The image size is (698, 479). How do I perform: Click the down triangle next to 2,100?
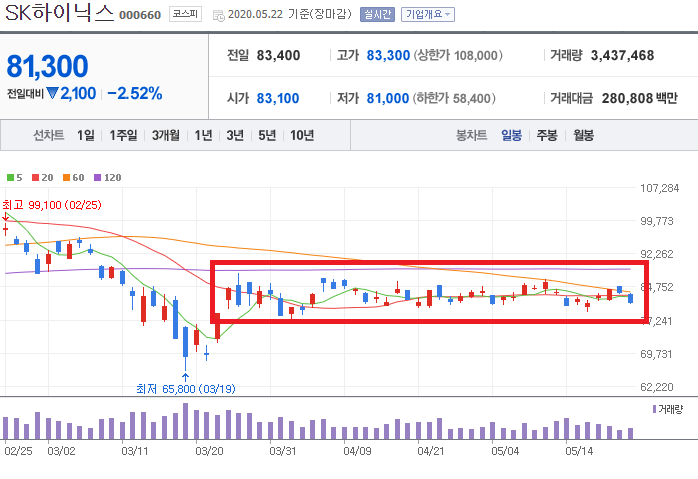pos(53,93)
